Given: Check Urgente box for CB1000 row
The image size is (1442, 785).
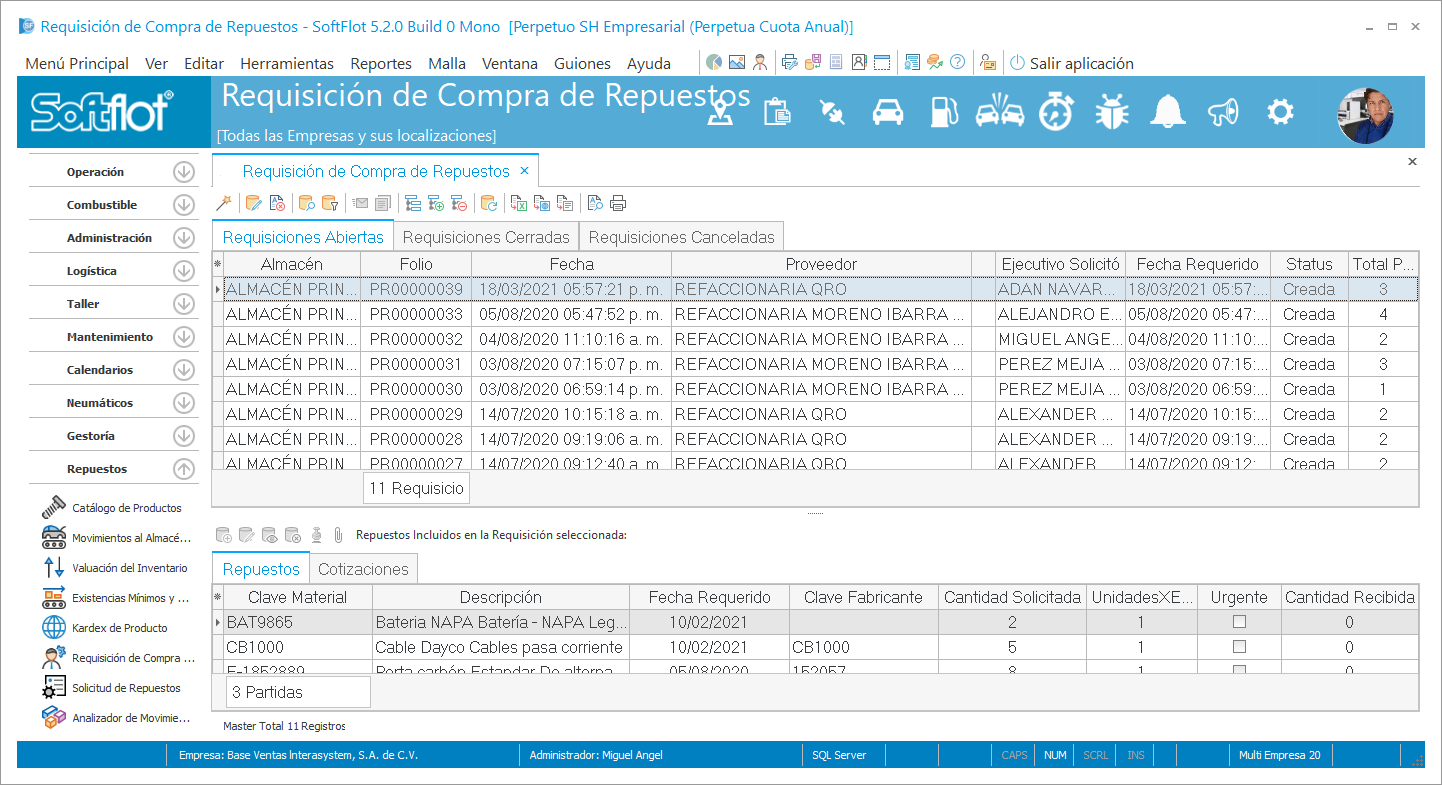Looking at the screenshot, I should (x=1239, y=647).
